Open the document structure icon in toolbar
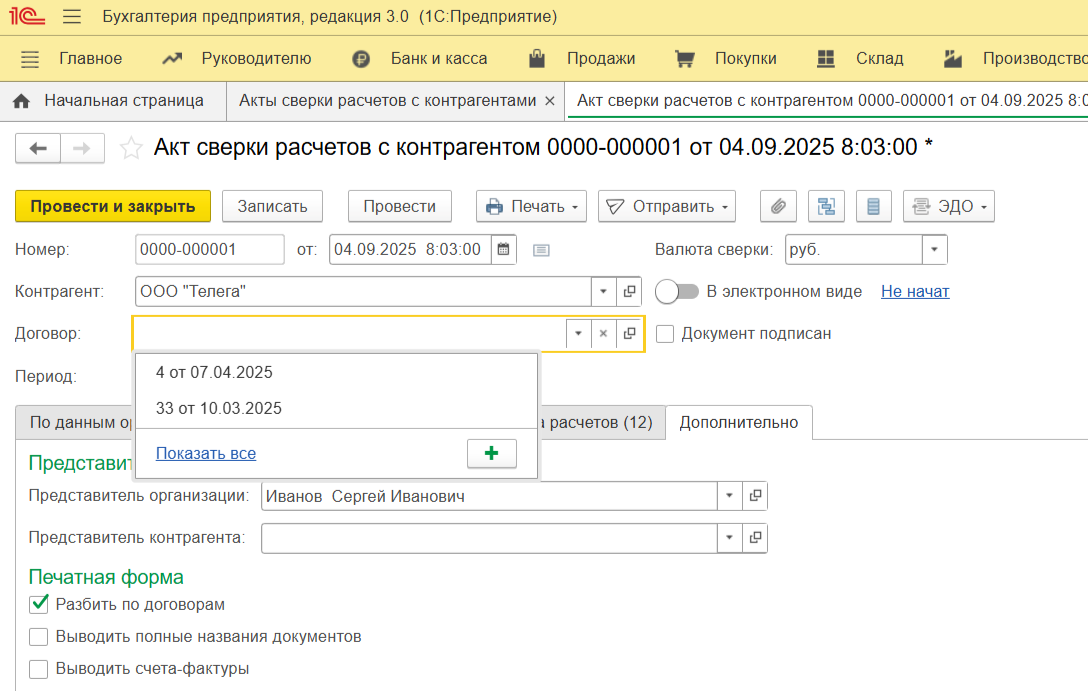This screenshot has width=1088, height=691. coord(826,207)
